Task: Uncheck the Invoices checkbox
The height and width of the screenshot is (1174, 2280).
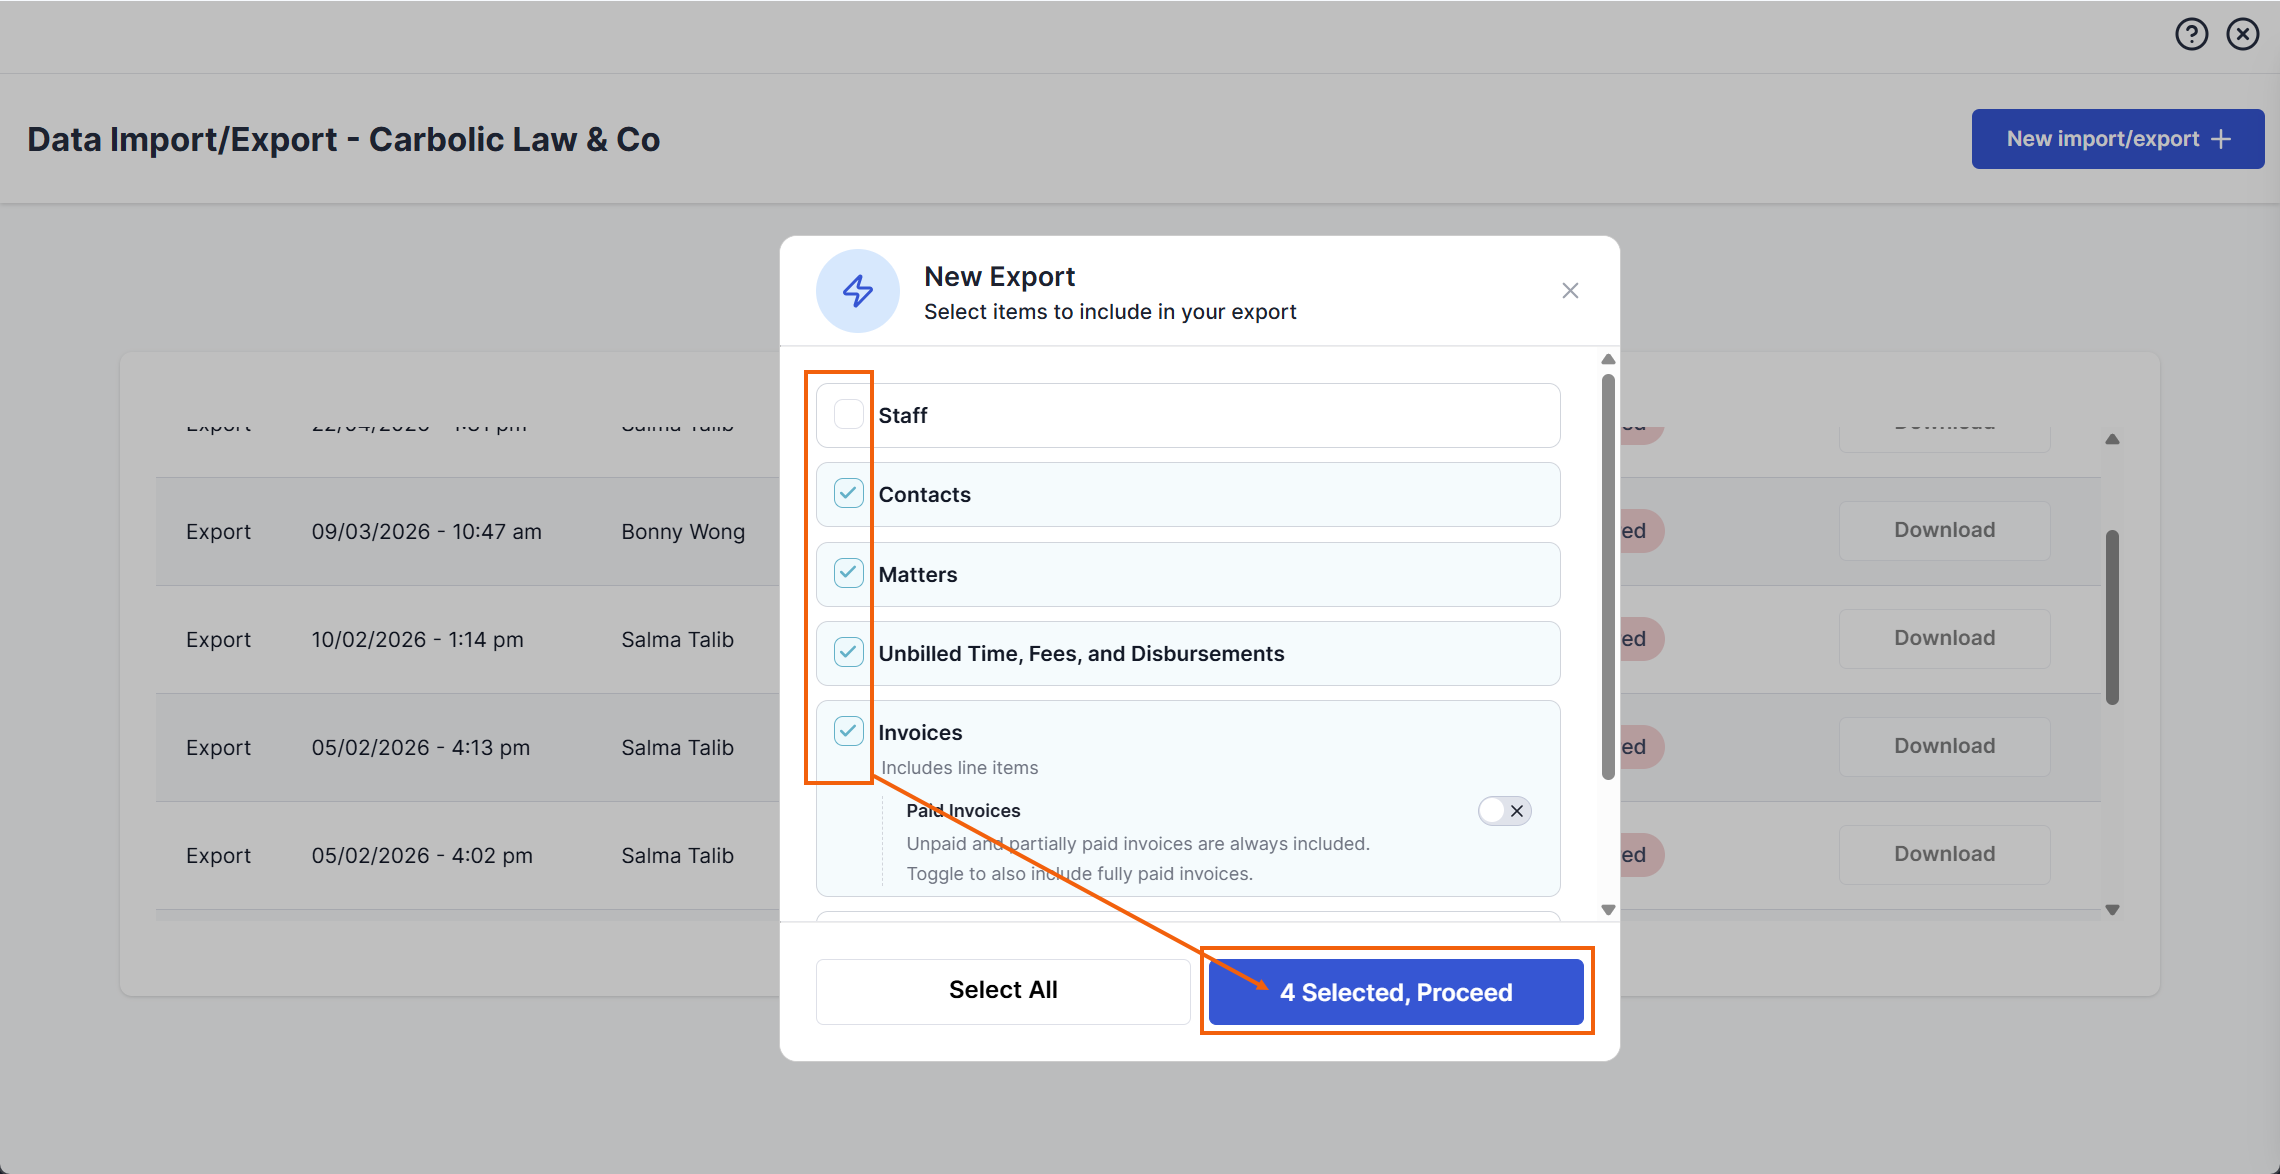Action: 849,731
